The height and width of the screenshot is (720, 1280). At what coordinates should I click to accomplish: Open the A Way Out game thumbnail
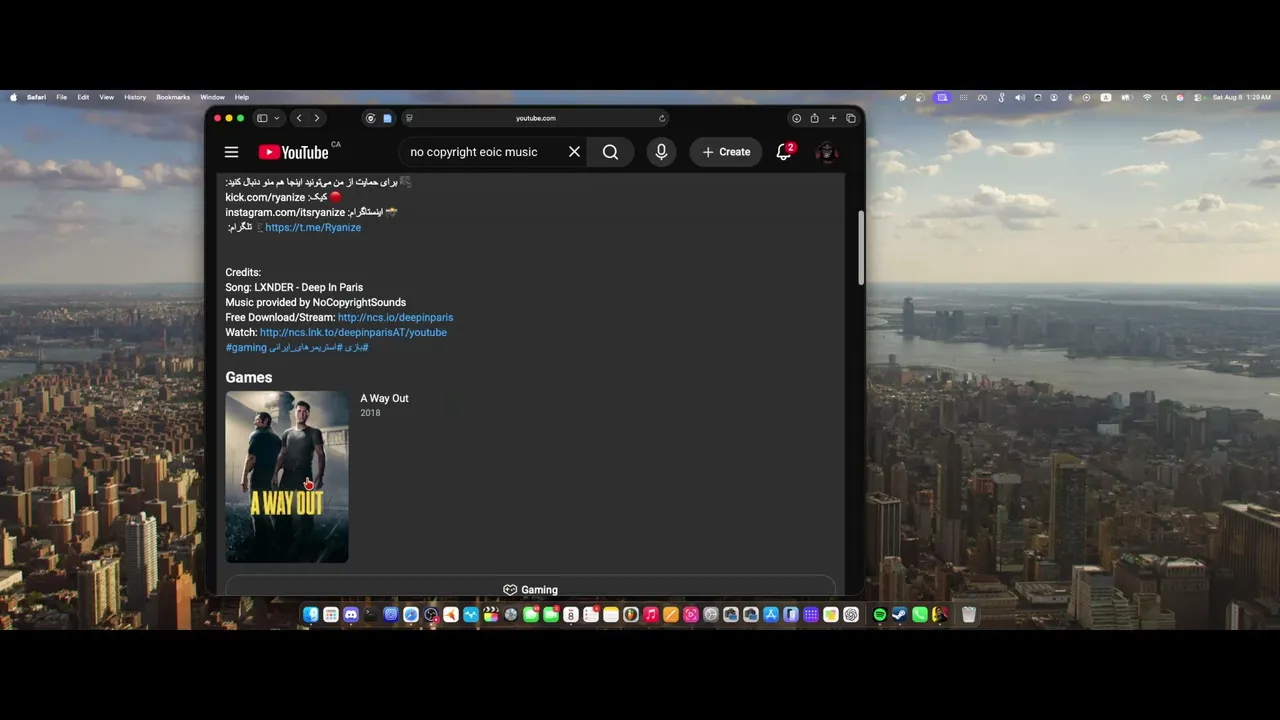tap(287, 477)
